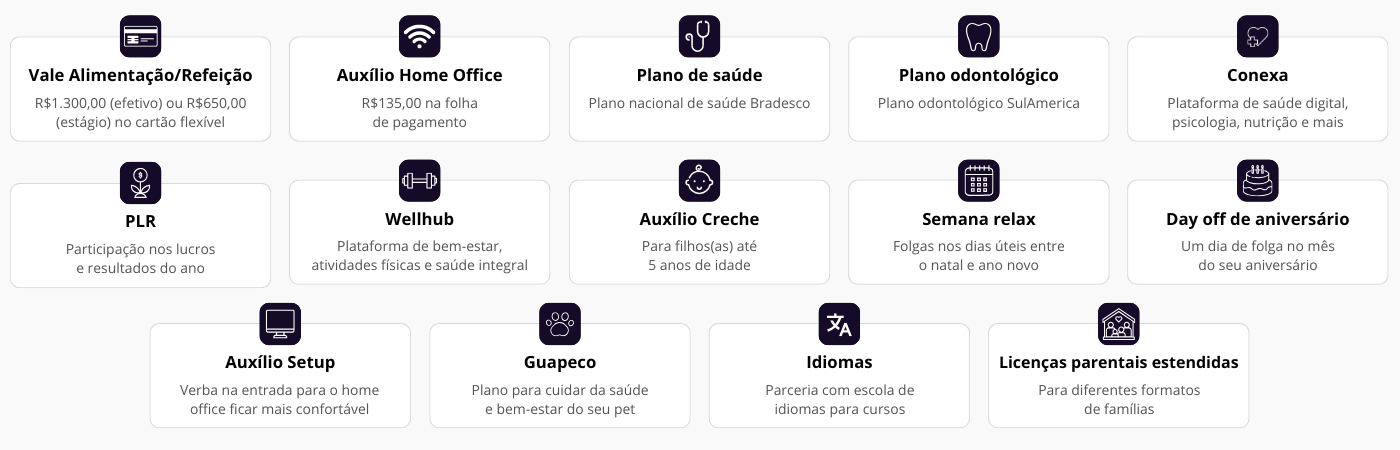Click the translation icon above Idiomas
This screenshot has width=1400, height=450.
[x=839, y=324]
